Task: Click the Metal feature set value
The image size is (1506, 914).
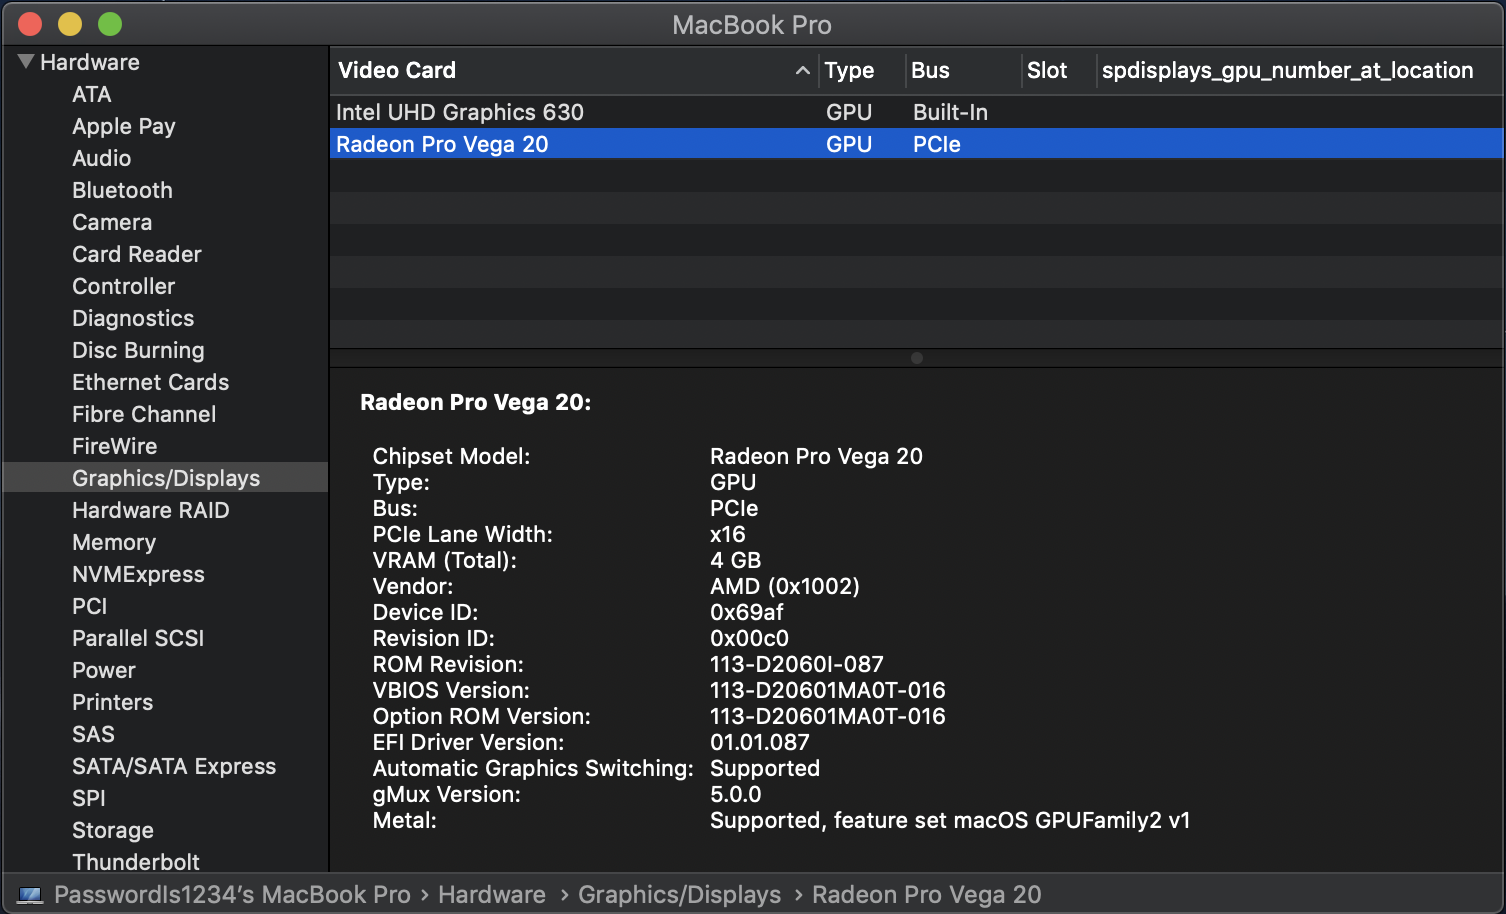Action: click(950, 820)
